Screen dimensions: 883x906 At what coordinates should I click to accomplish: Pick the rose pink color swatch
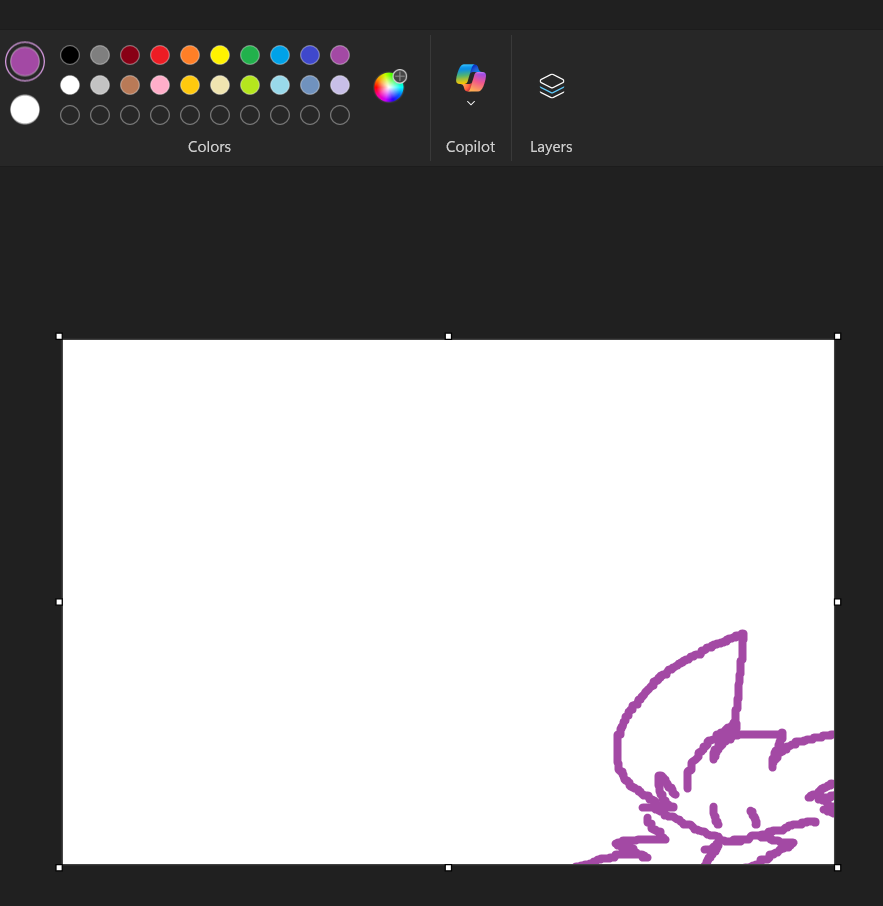[x=160, y=85]
